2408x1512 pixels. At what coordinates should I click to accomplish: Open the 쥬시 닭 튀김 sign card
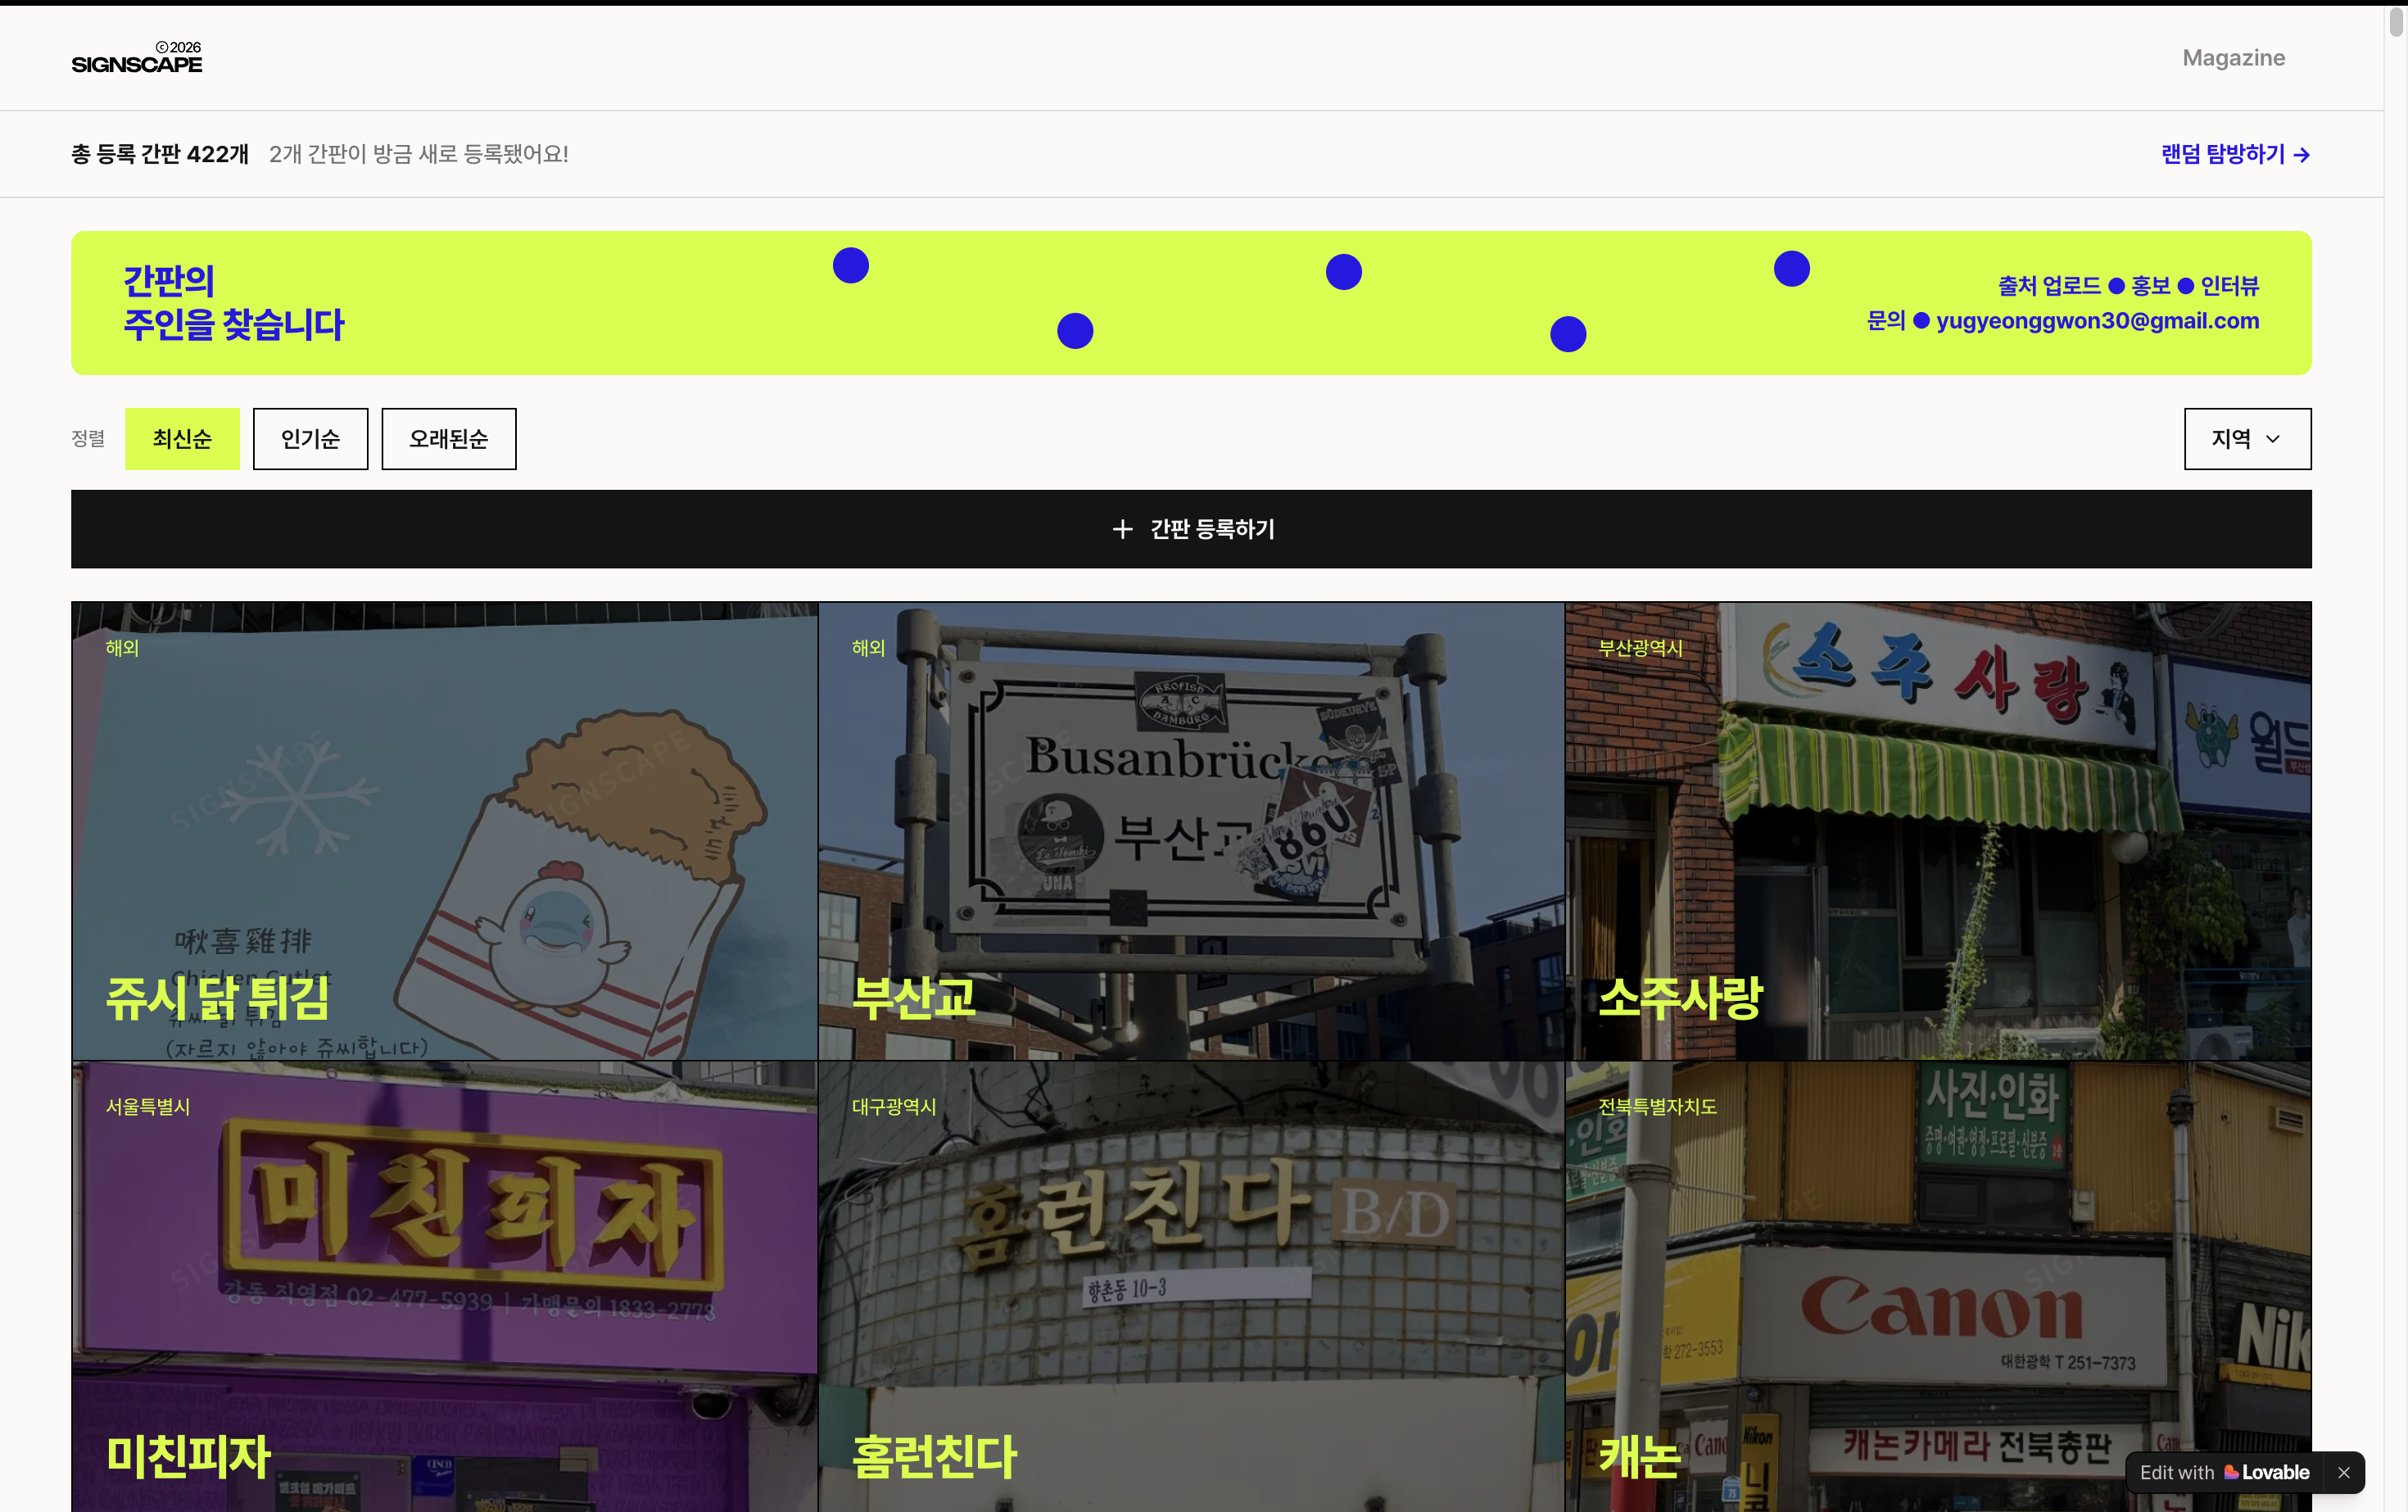tap(445, 831)
